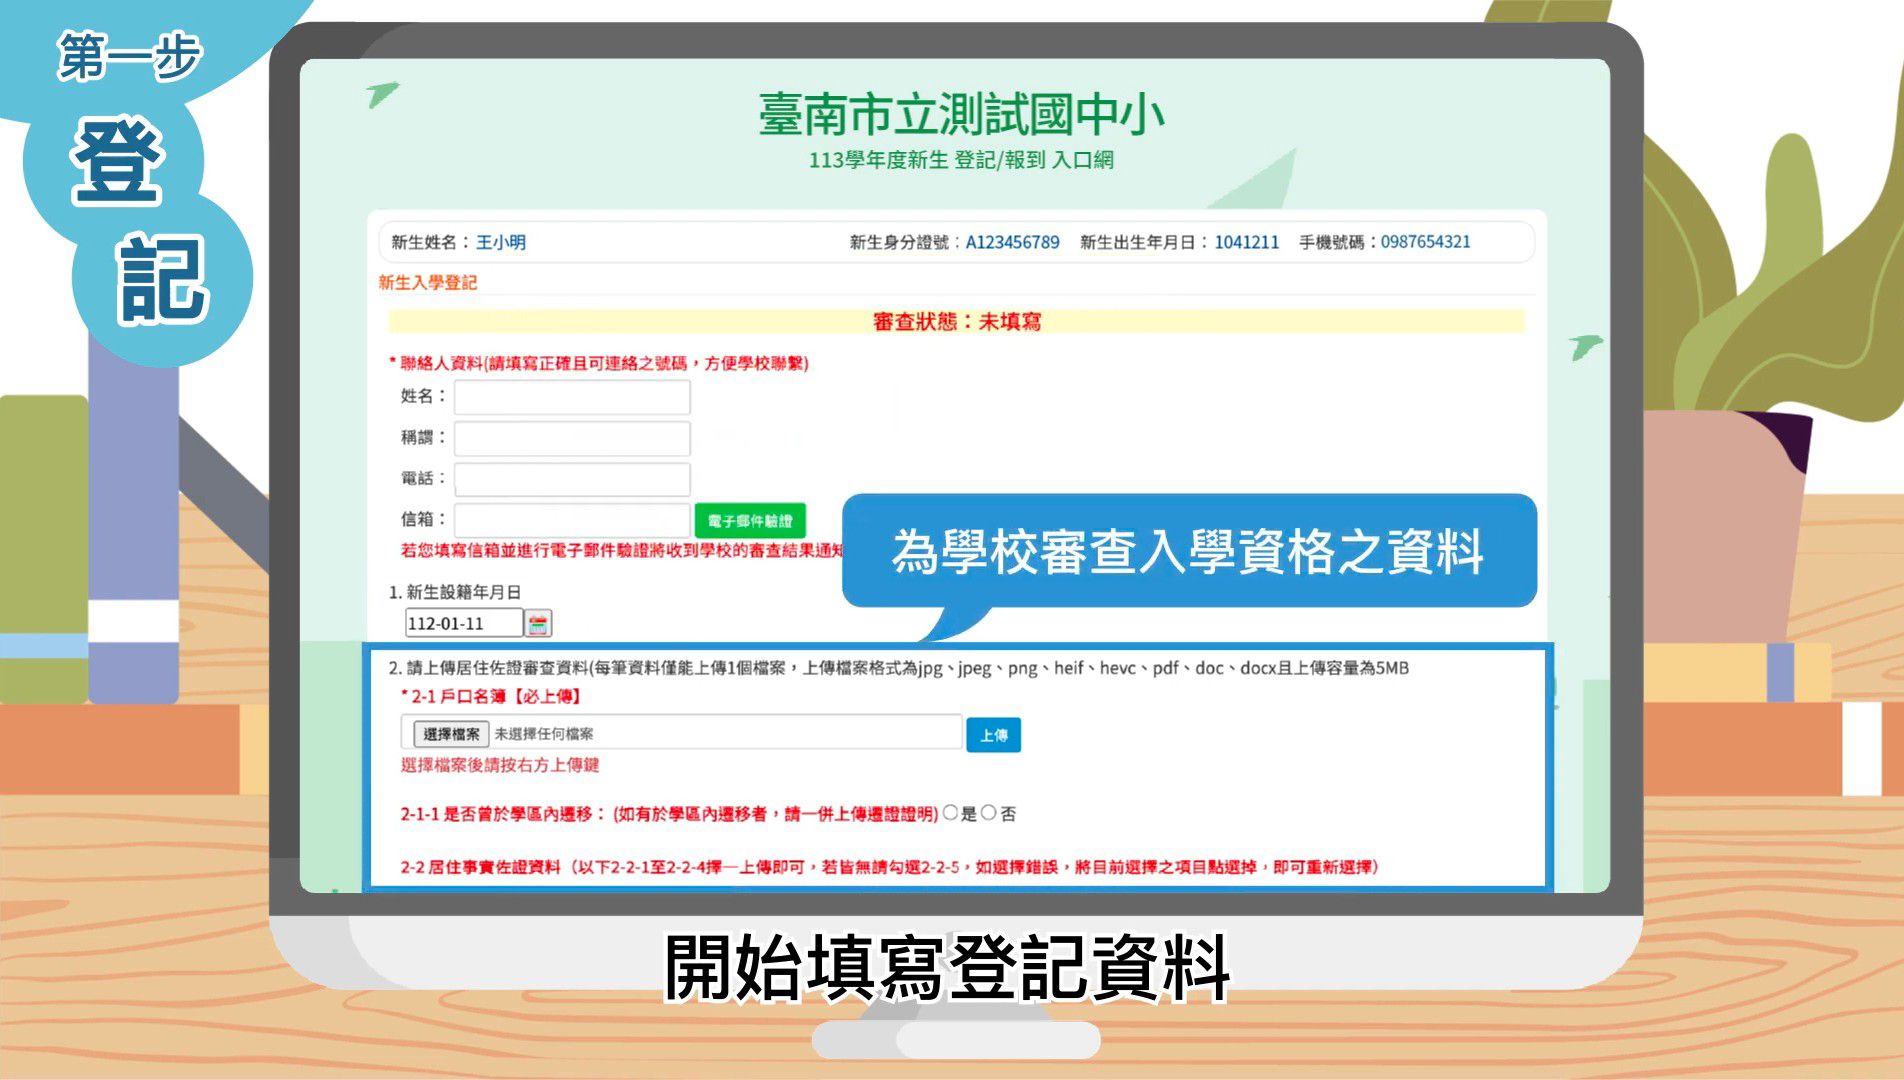Click the ID number A123456789

point(1012,242)
